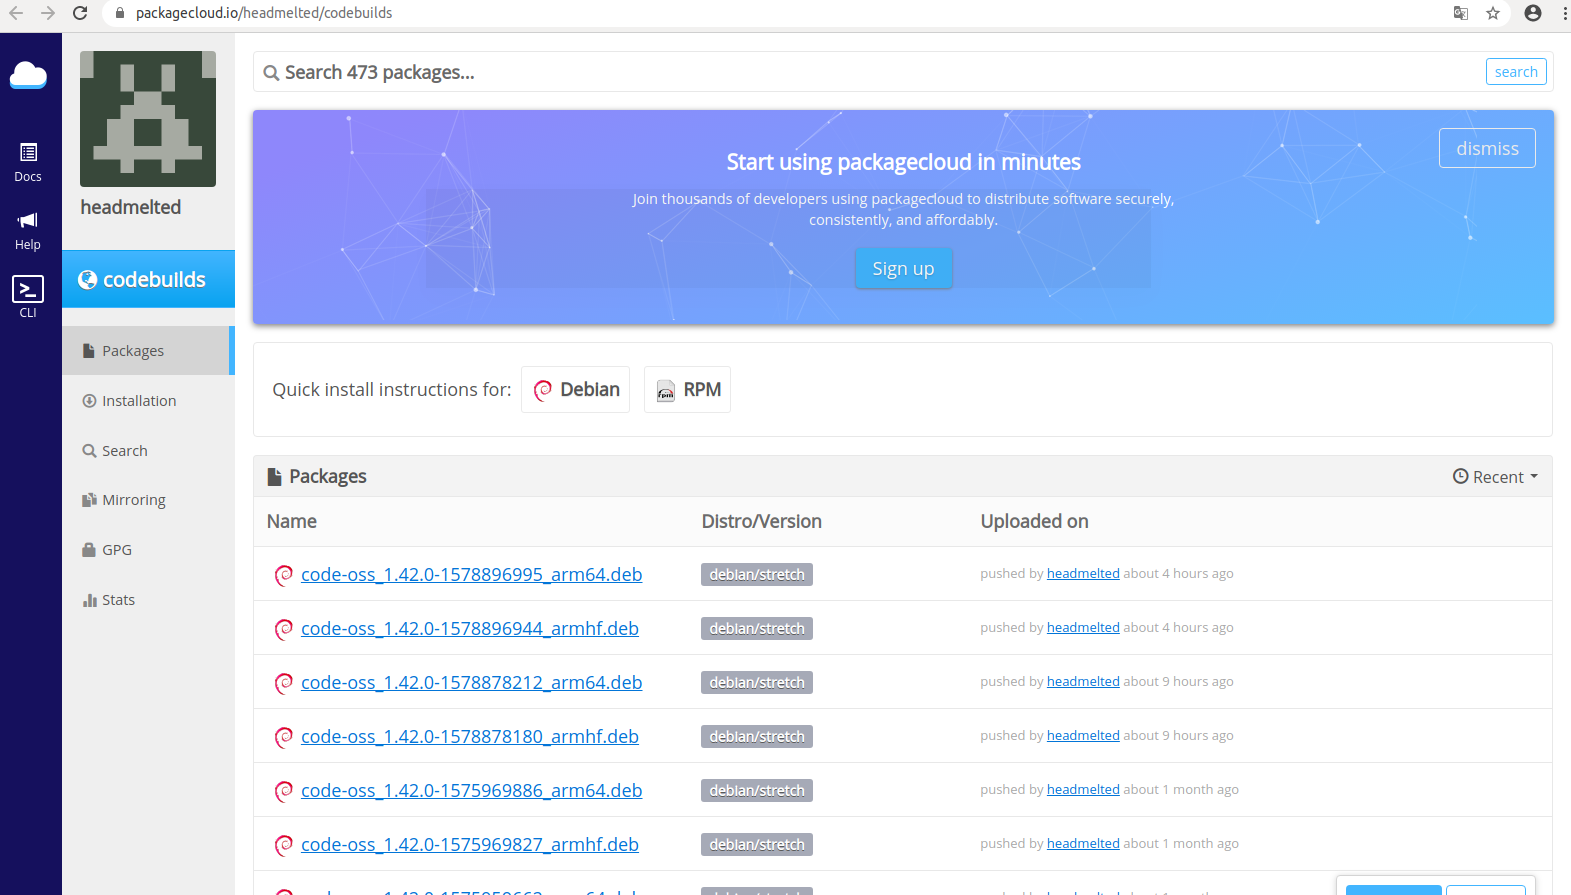This screenshot has width=1571, height=895.
Task: Open the Recent sort dropdown
Action: 1495,477
